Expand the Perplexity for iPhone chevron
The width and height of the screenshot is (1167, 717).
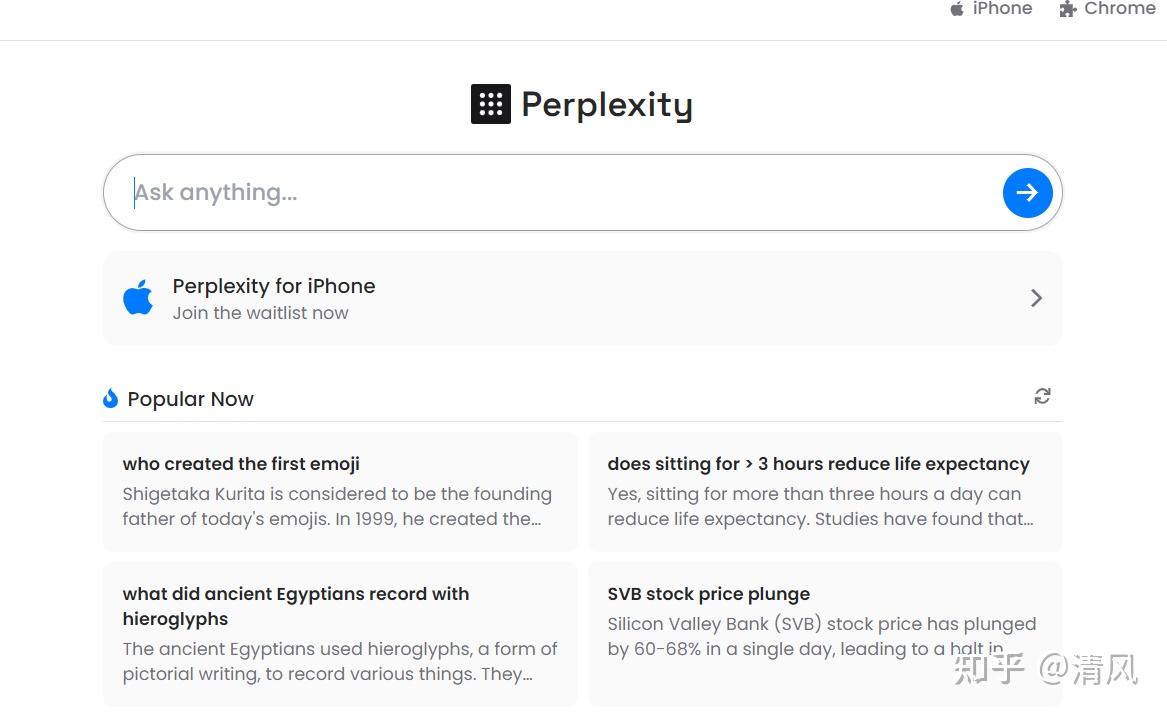point(1036,298)
